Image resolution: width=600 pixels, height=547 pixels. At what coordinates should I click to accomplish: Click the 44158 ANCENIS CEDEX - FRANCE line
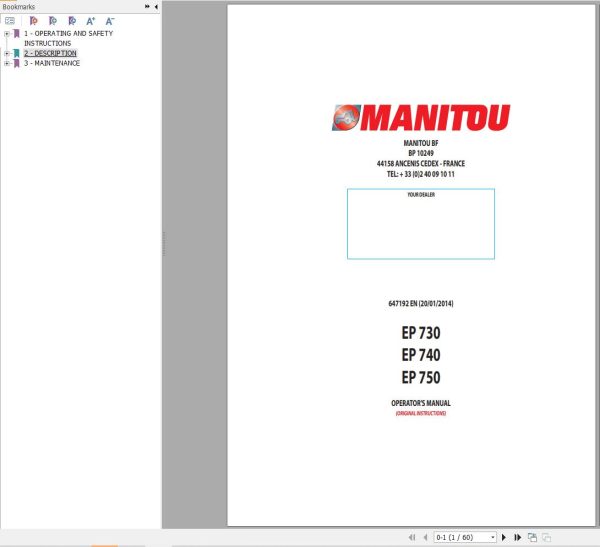(421, 163)
